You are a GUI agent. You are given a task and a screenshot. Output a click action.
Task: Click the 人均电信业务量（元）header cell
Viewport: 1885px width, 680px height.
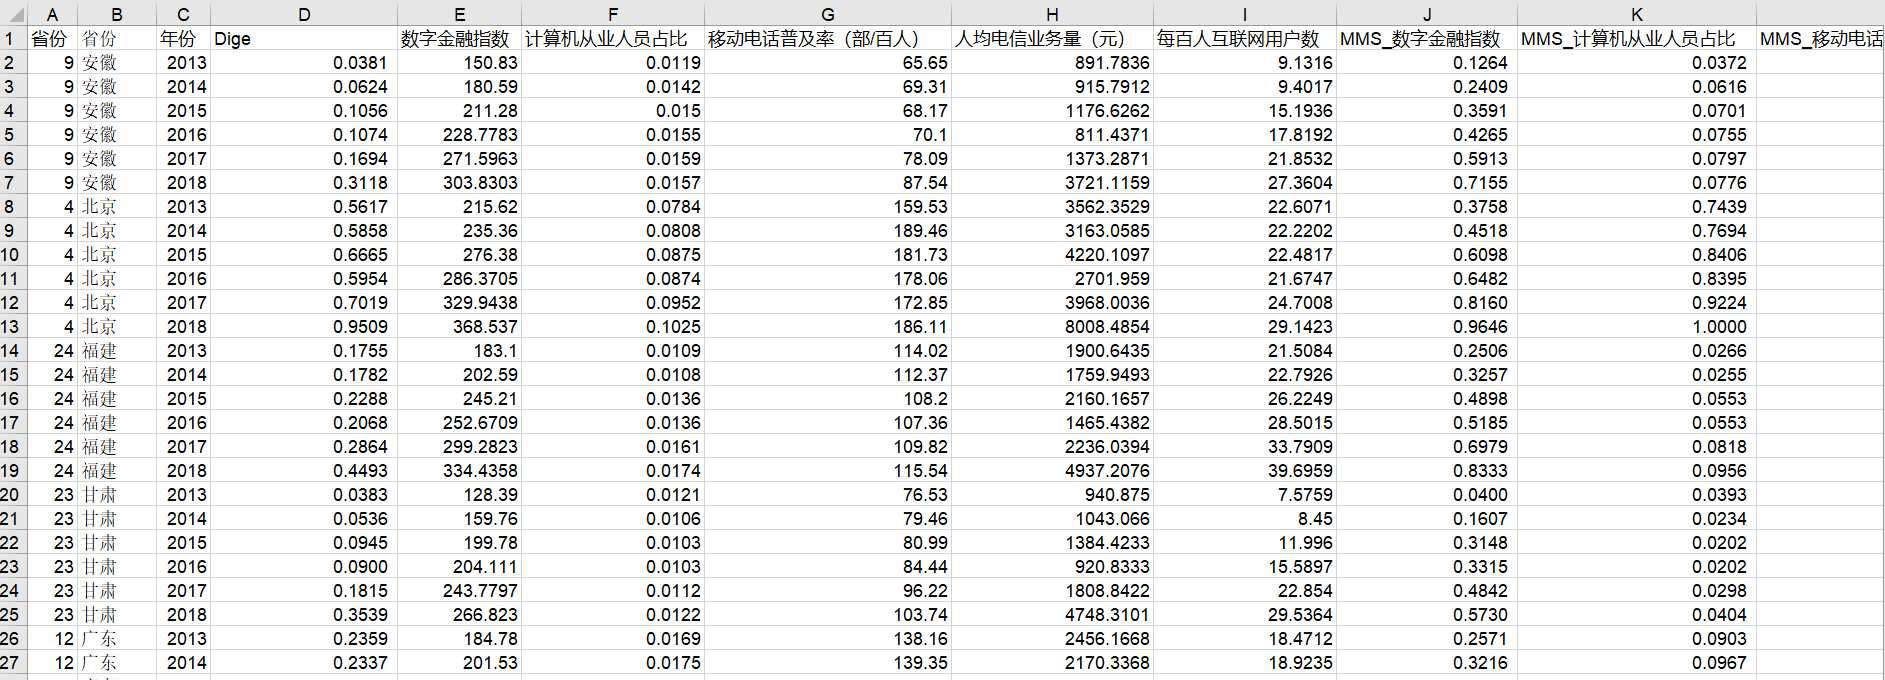[x=1052, y=38]
